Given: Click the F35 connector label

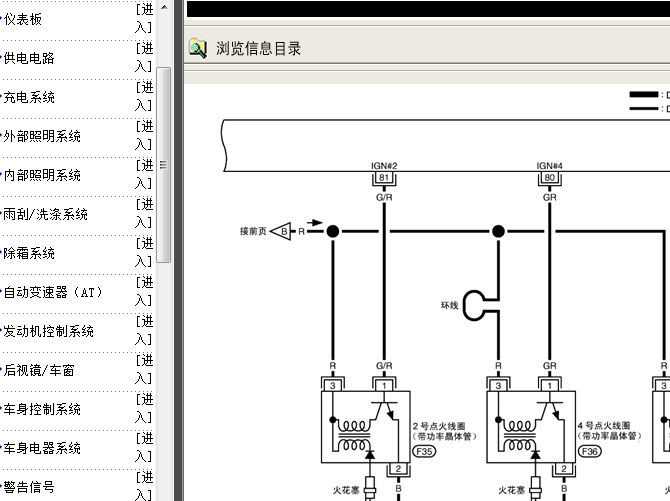Looking at the screenshot, I should pyautogui.click(x=424, y=451).
